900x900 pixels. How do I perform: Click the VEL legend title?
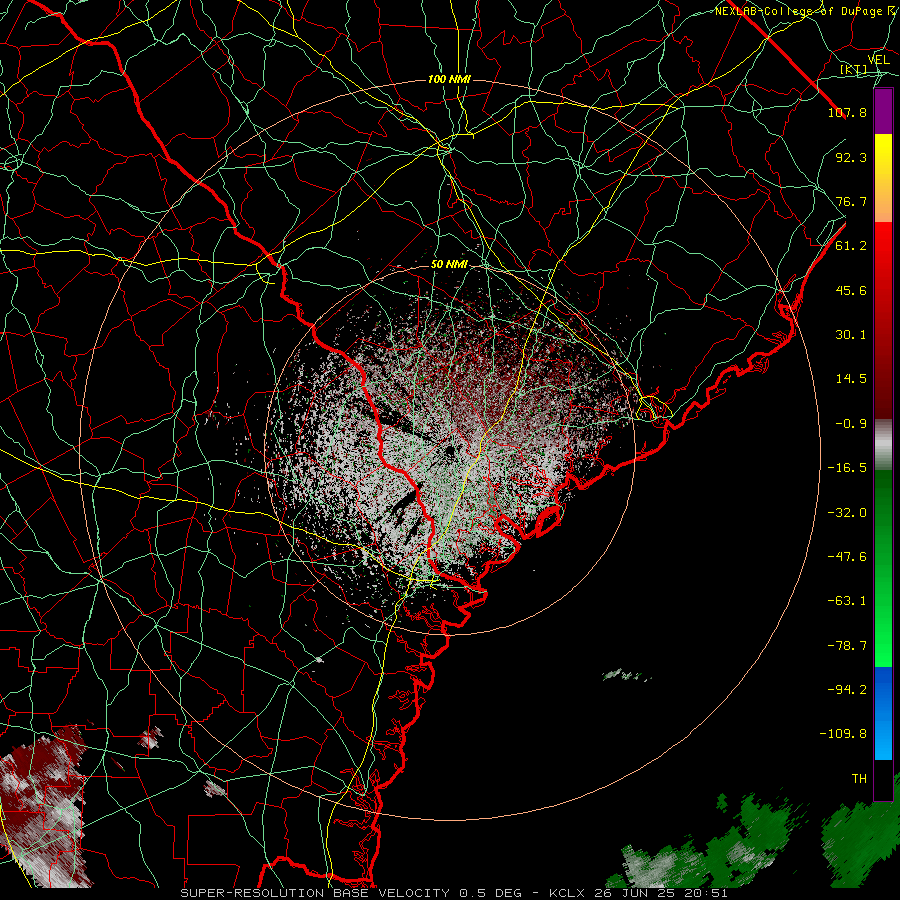point(879,60)
